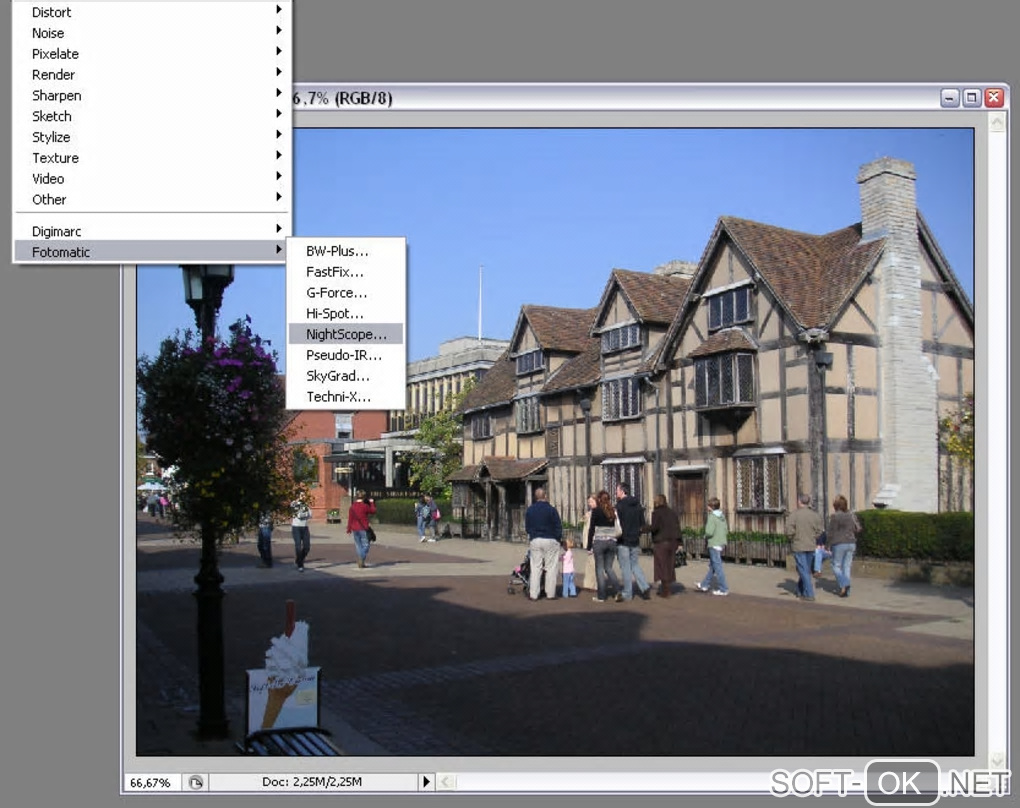Image resolution: width=1020 pixels, height=808 pixels.
Task: Open the Other filter submenu
Action: coord(152,200)
